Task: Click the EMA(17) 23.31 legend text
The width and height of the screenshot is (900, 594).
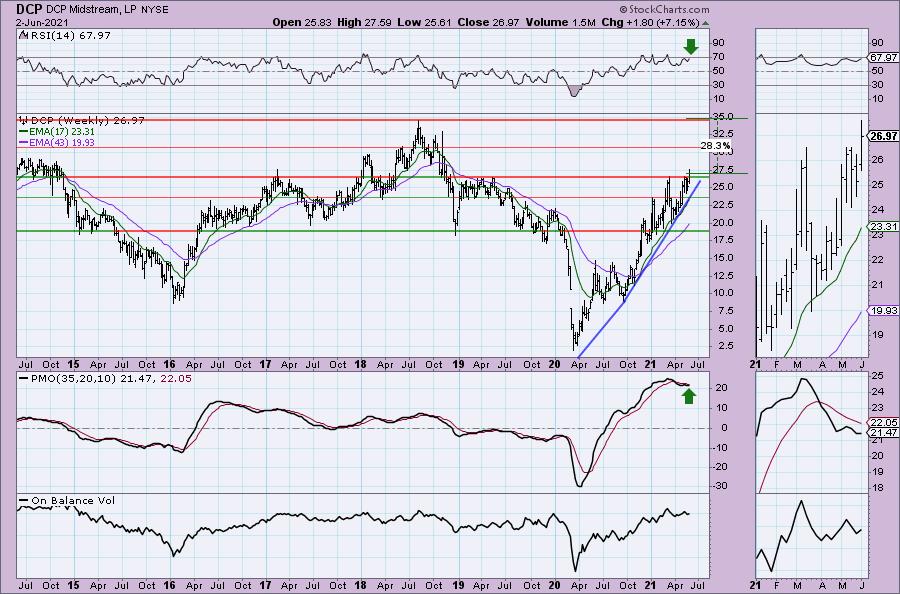Action: pyautogui.click(x=61, y=131)
